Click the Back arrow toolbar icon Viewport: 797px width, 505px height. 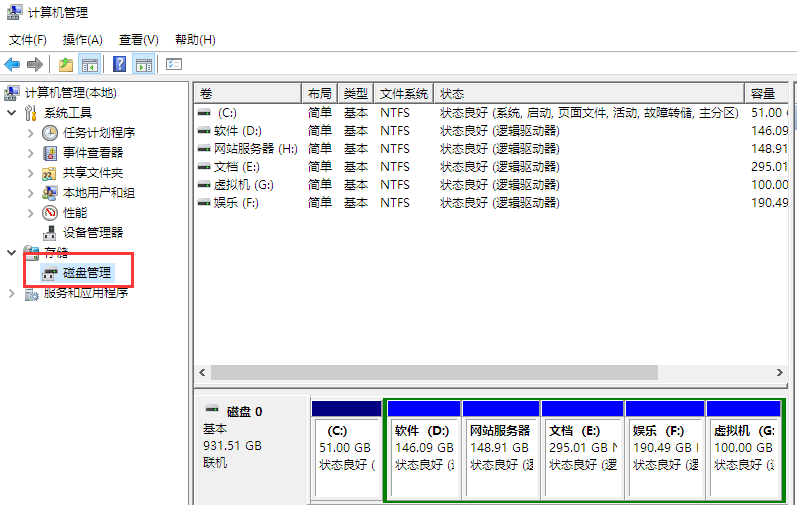point(12,65)
